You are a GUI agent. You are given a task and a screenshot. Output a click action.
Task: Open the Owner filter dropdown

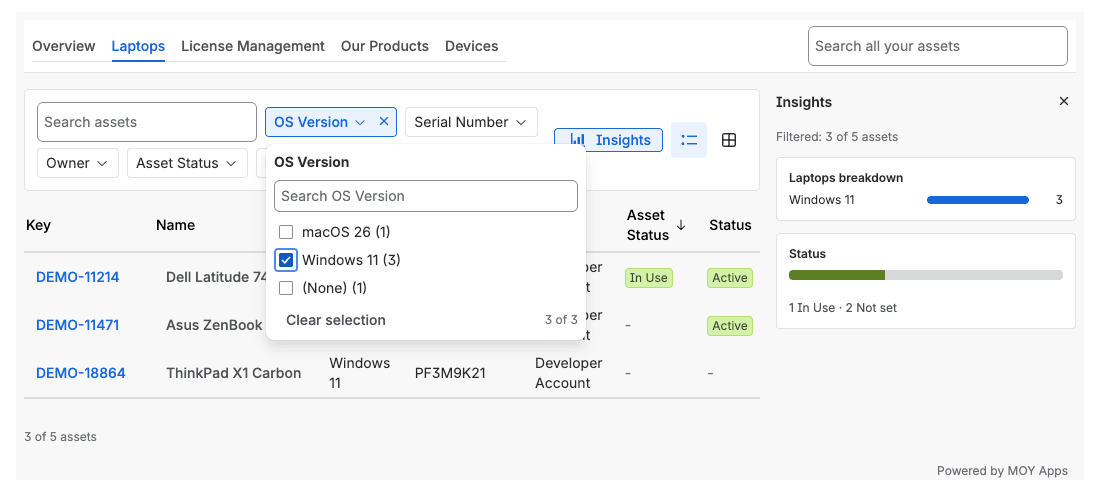click(x=77, y=163)
